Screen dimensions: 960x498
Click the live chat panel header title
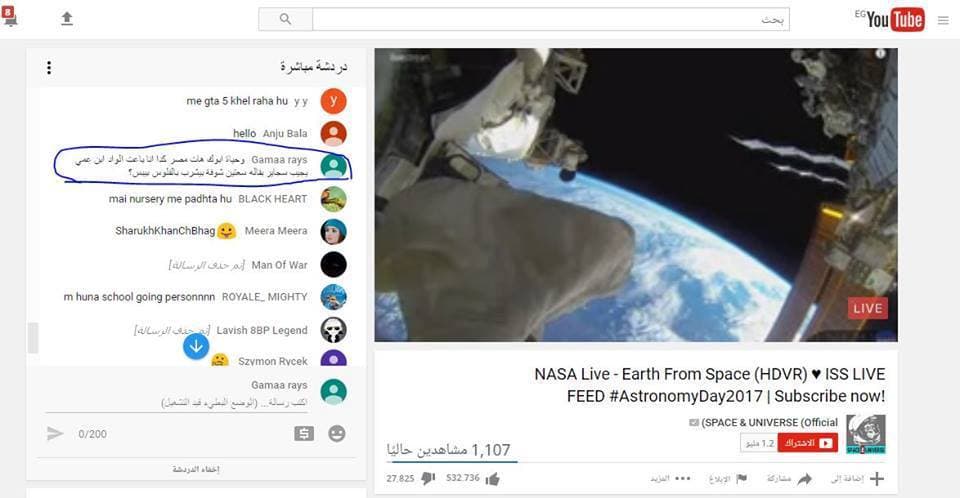click(x=313, y=66)
